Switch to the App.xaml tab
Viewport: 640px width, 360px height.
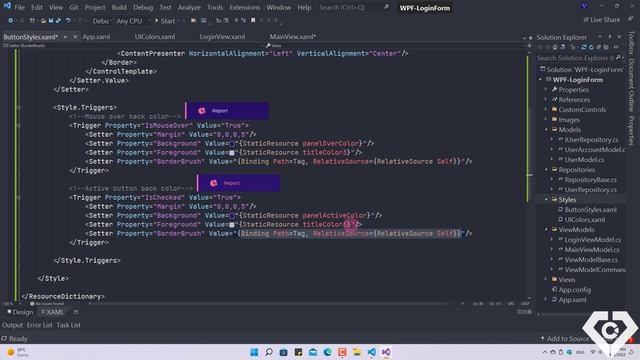[x=96, y=37]
